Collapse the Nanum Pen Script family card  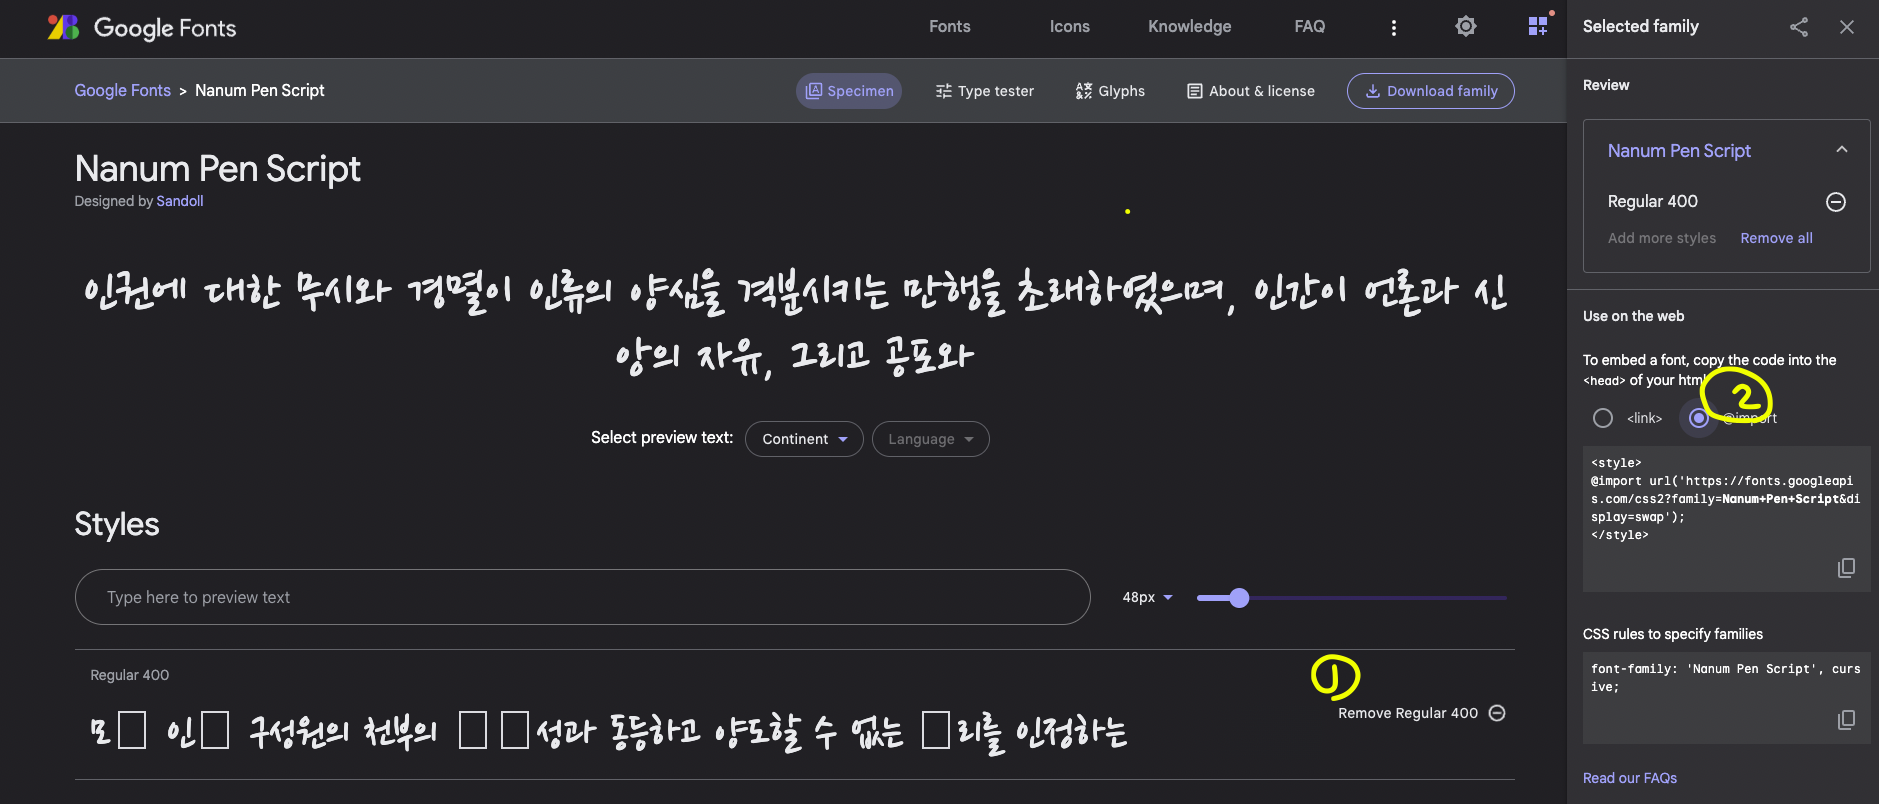pyautogui.click(x=1842, y=150)
